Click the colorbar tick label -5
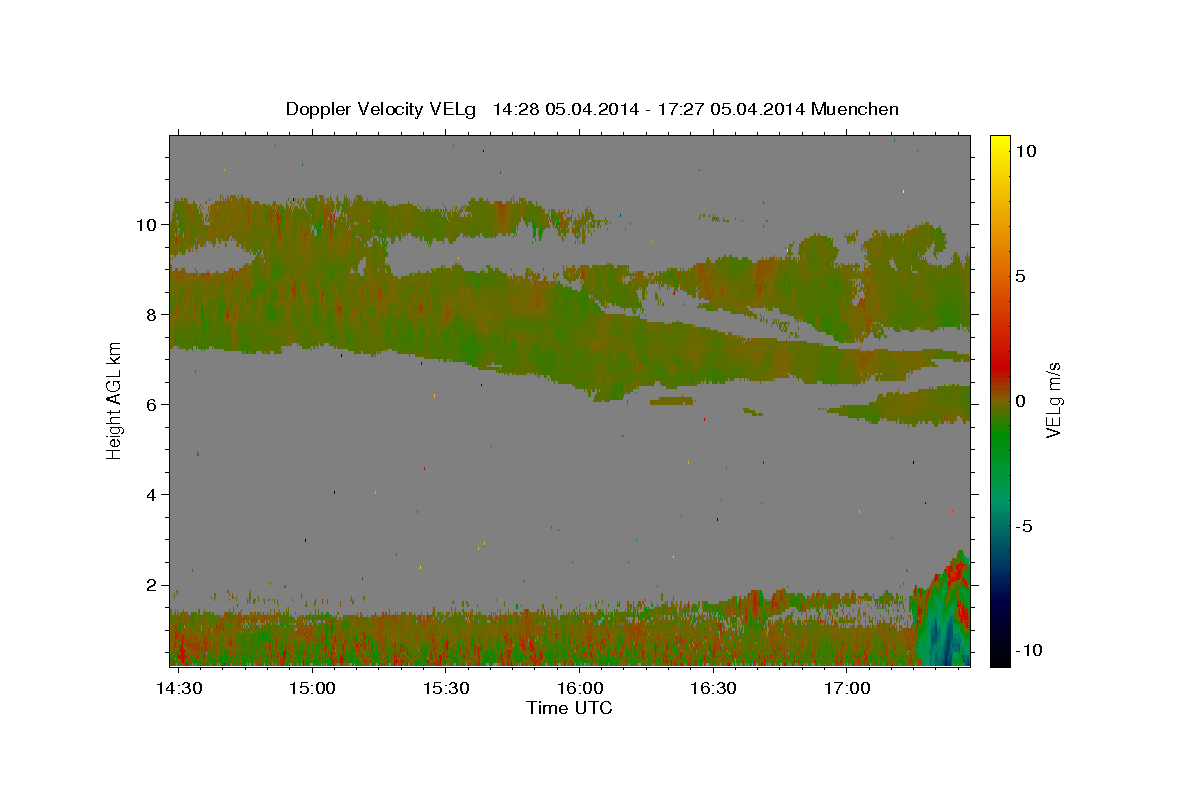The width and height of the screenshot is (1200, 800). [1024, 526]
